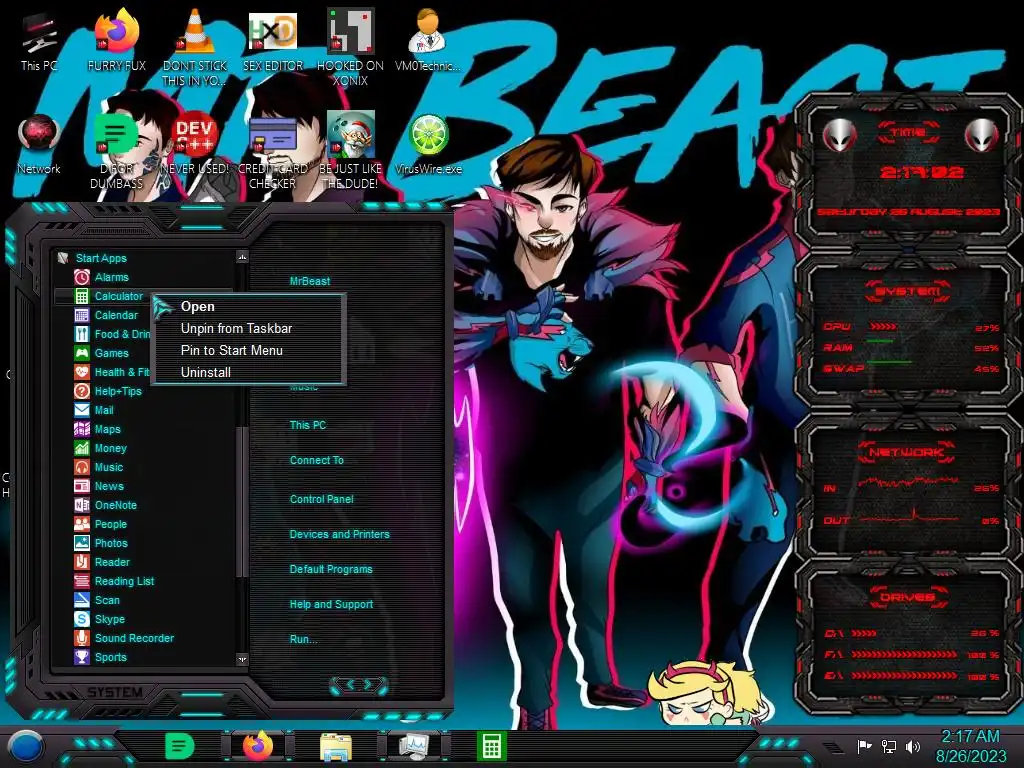This screenshot has width=1024, height=768.
Task: Click the scroll-down arrow of apps list
Action: 242,659
